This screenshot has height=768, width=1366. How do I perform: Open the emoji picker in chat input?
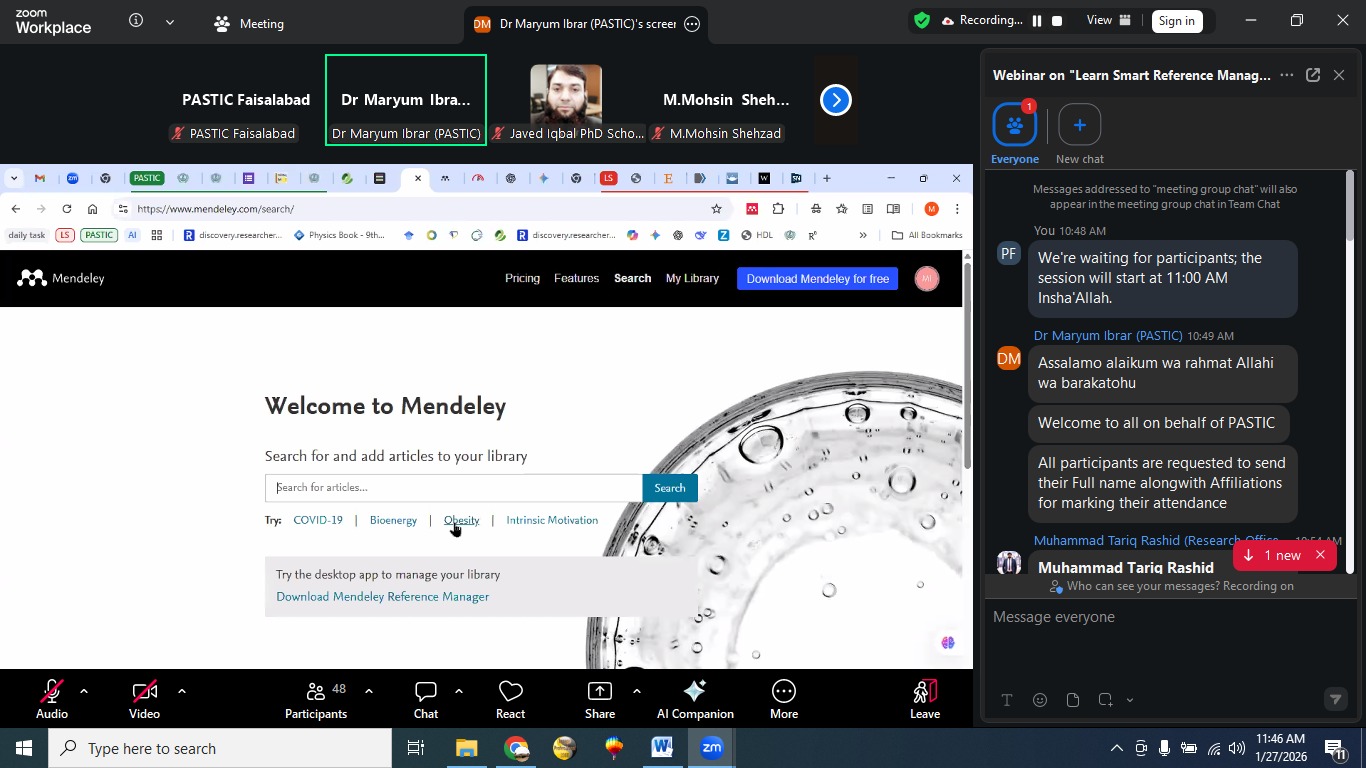(x=1040, y=700)
